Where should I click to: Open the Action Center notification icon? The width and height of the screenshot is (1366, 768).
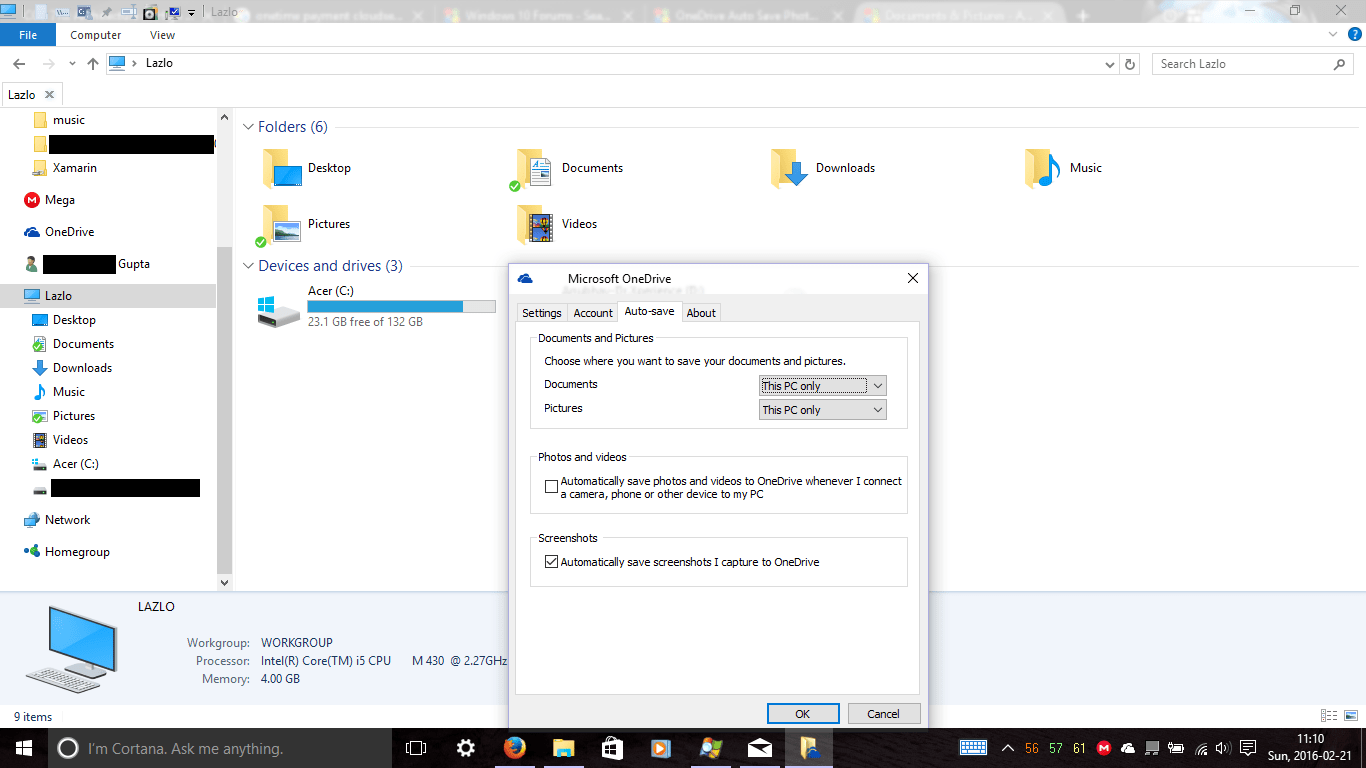[x=1247, y=748]
